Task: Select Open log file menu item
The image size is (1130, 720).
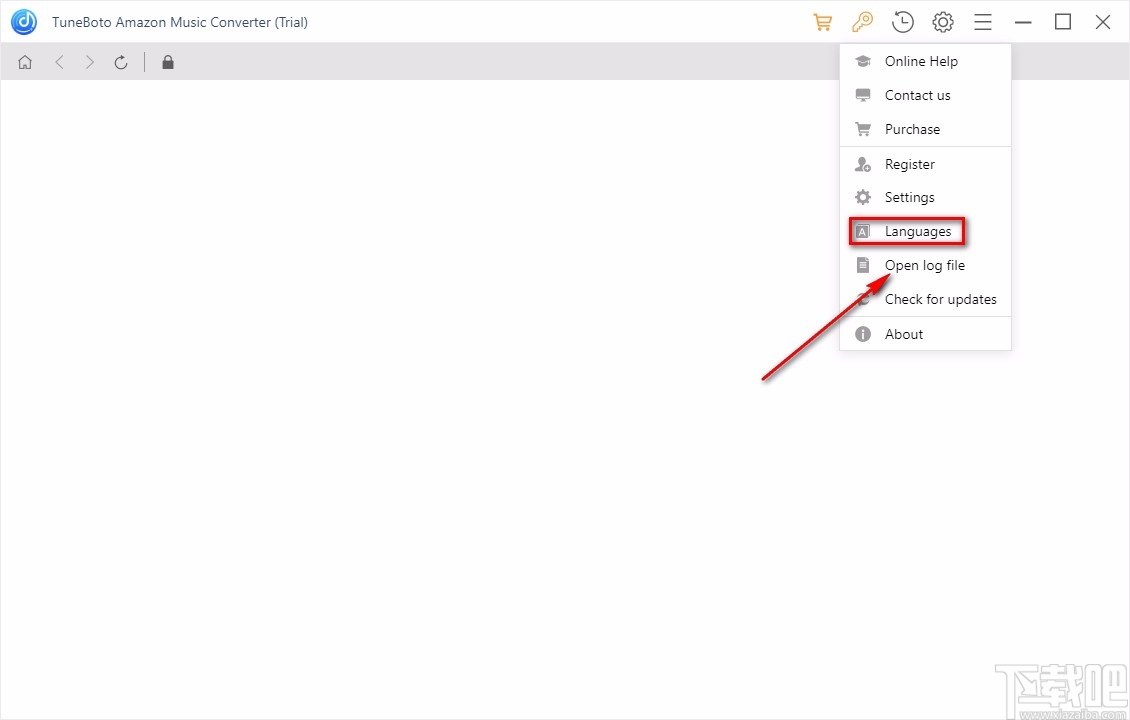Action: [925, 265]
